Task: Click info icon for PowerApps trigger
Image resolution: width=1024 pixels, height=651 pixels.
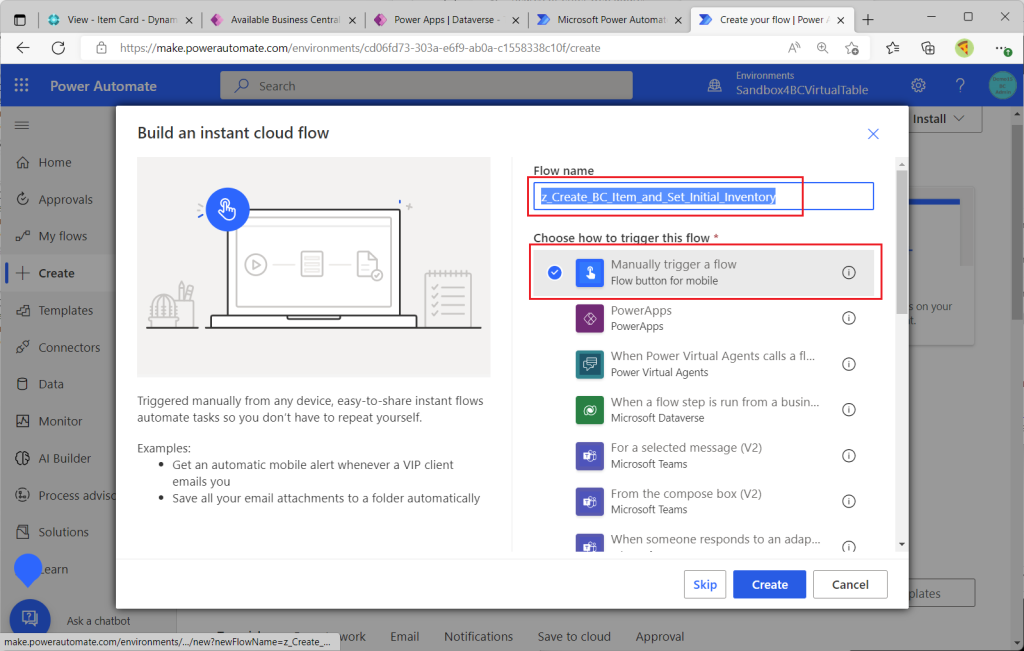Action: point(848,318)
